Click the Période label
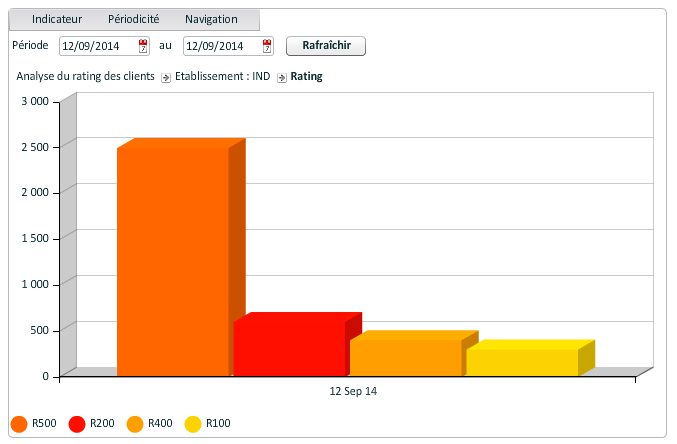The image size is (677, 444). pyautogui.click(x=30, y=45)
